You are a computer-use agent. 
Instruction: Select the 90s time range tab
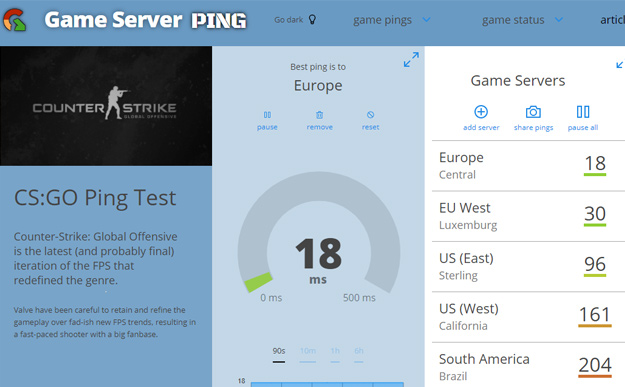coord(279,354)
